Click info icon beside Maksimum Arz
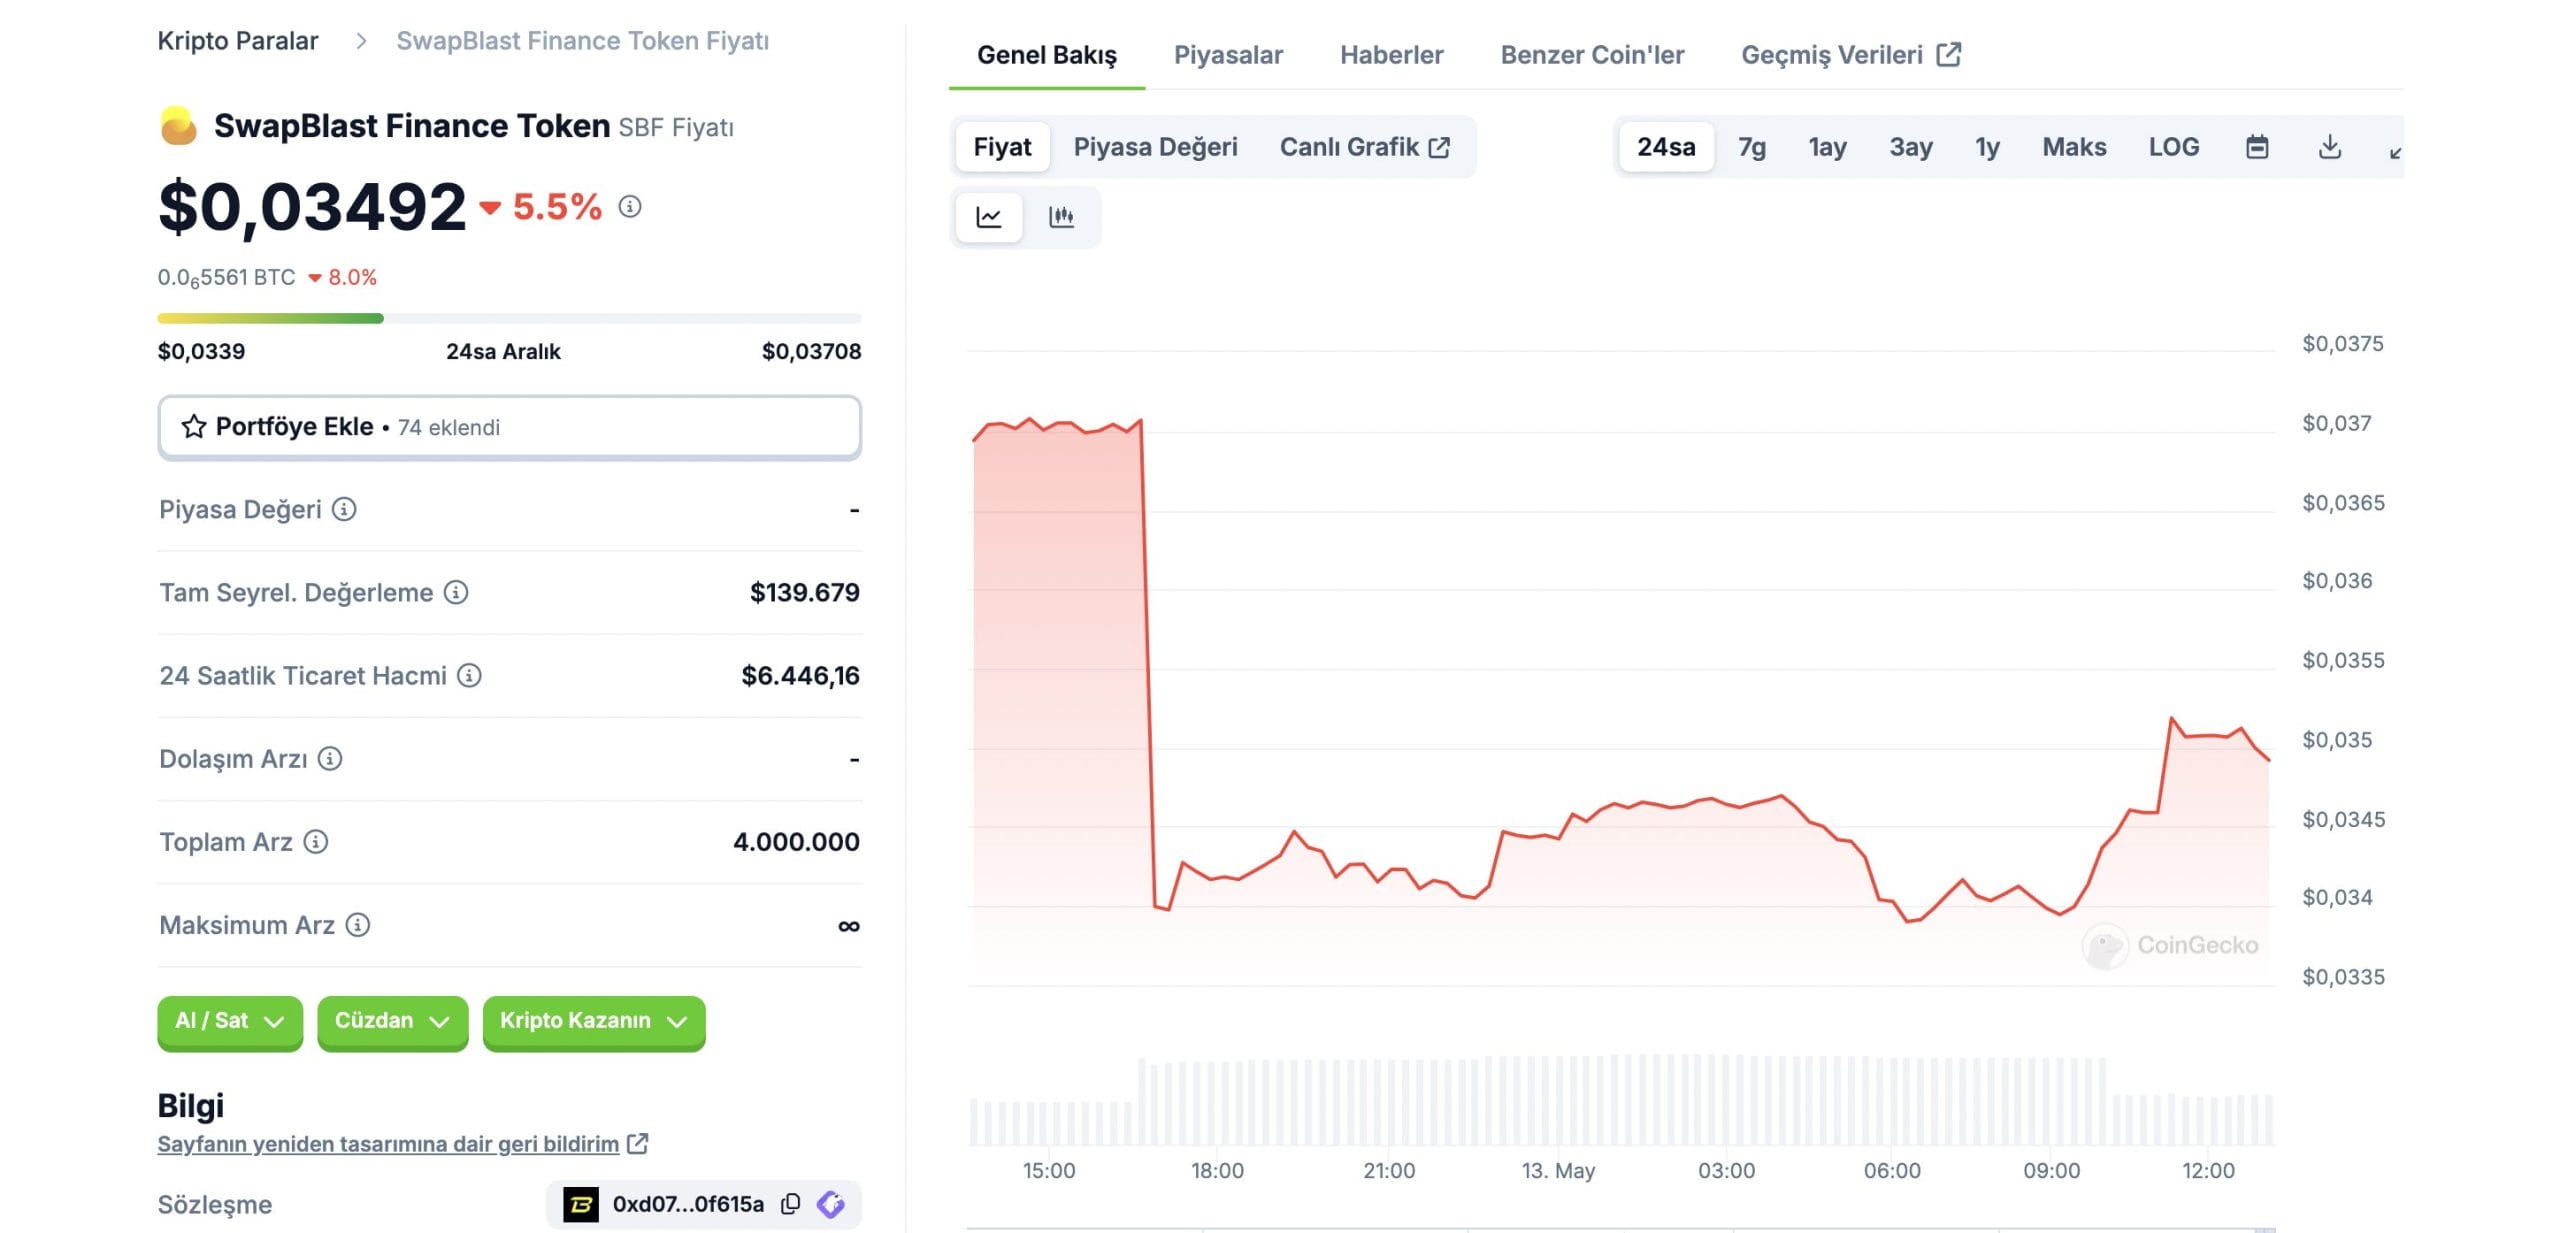Viewport: 2560px width, 1233px height. [358, 925]
